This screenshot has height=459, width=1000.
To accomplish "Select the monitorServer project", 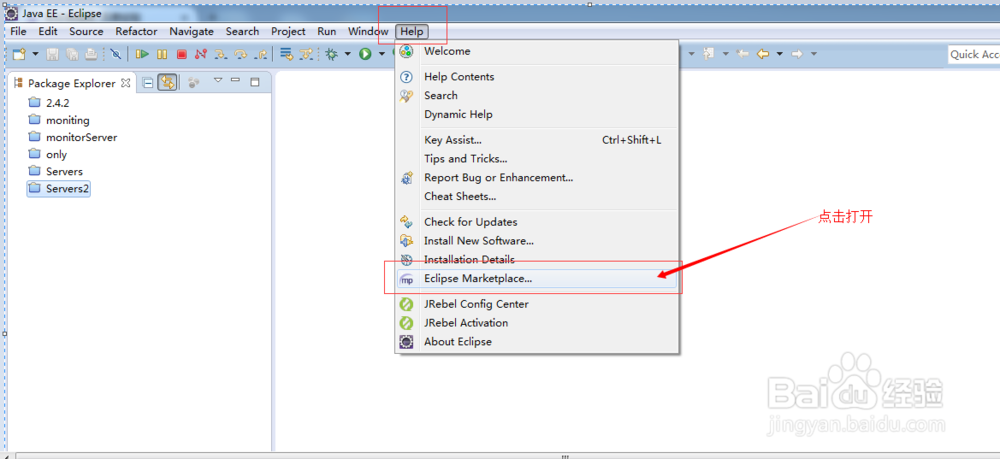I will pyautogui.click(x=73, y=137).
